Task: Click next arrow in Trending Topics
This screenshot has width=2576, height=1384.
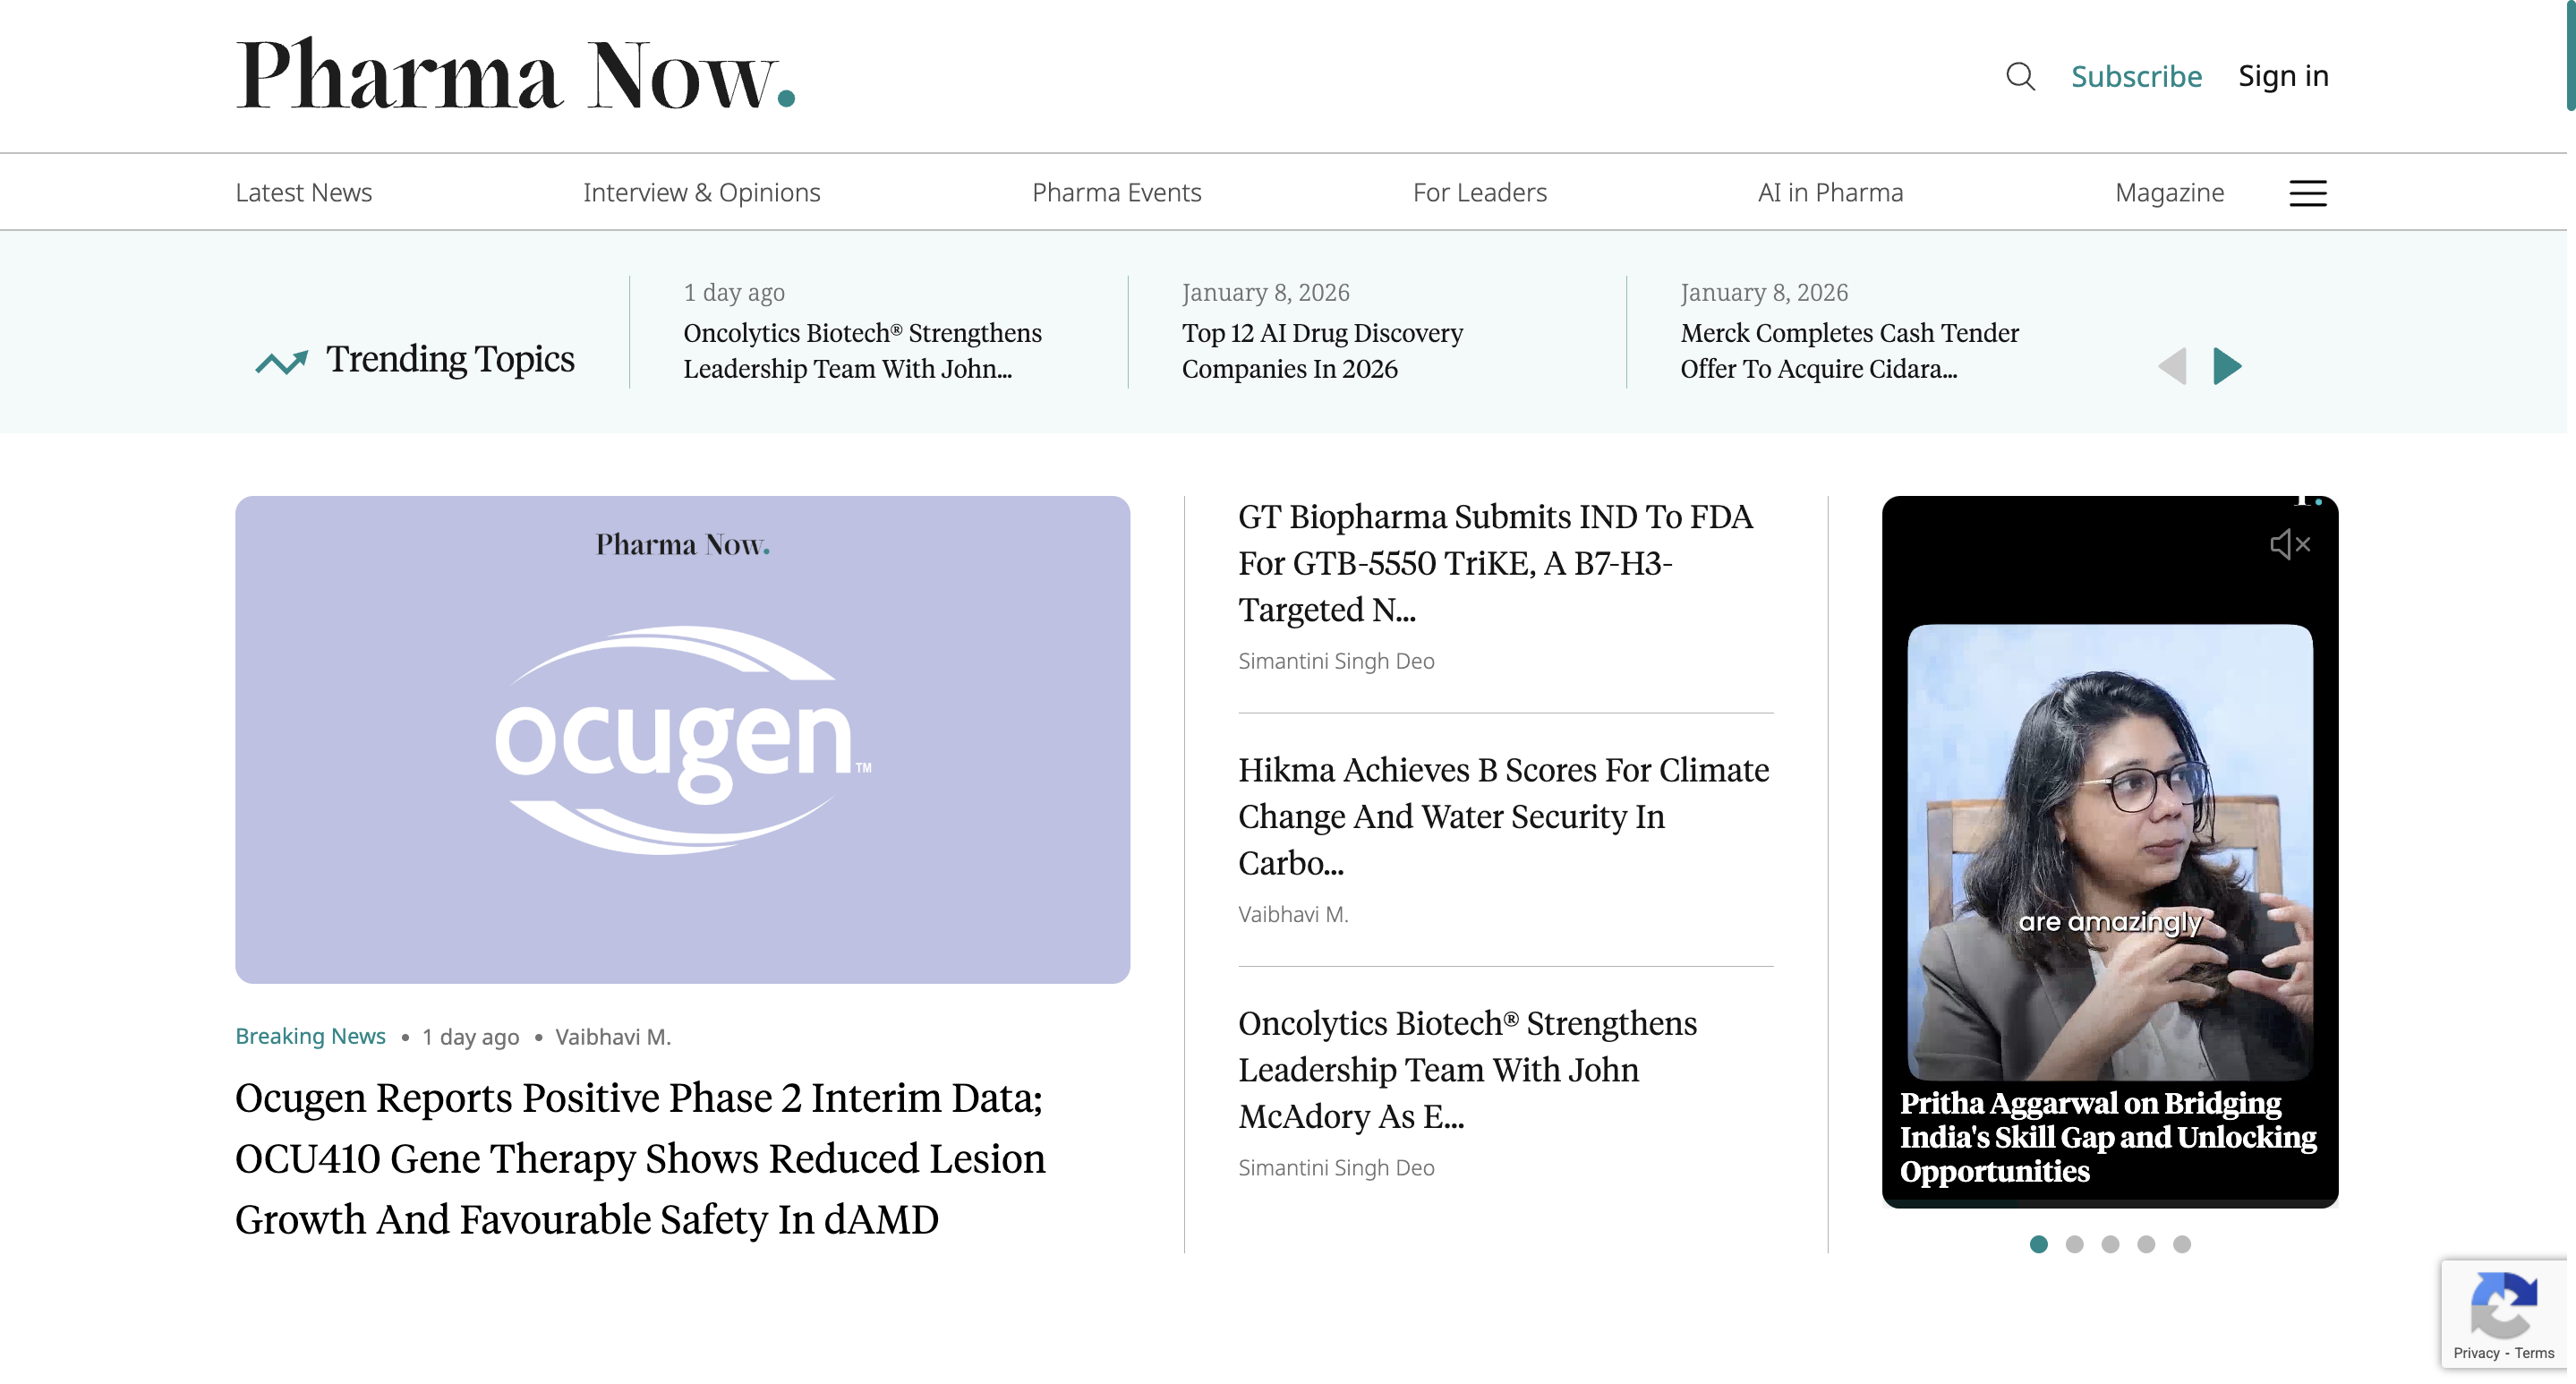Action: click(2227, 366)
